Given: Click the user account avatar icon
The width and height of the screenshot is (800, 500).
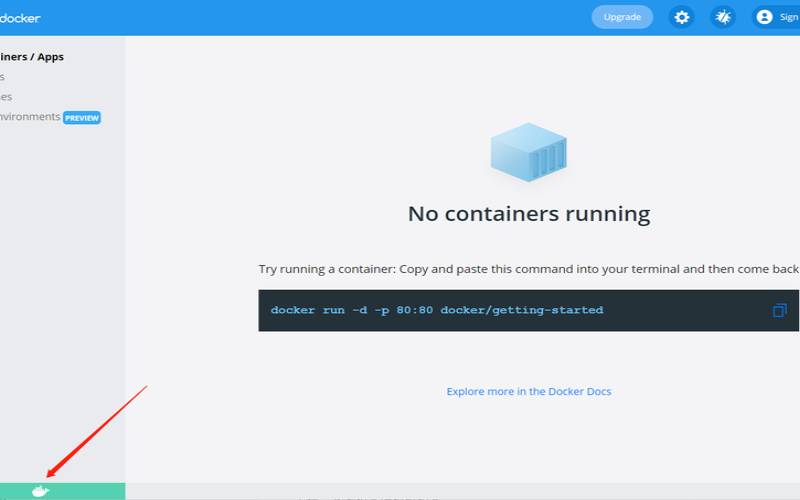Looking at the screenshot, I should click(x=764, y=17).
